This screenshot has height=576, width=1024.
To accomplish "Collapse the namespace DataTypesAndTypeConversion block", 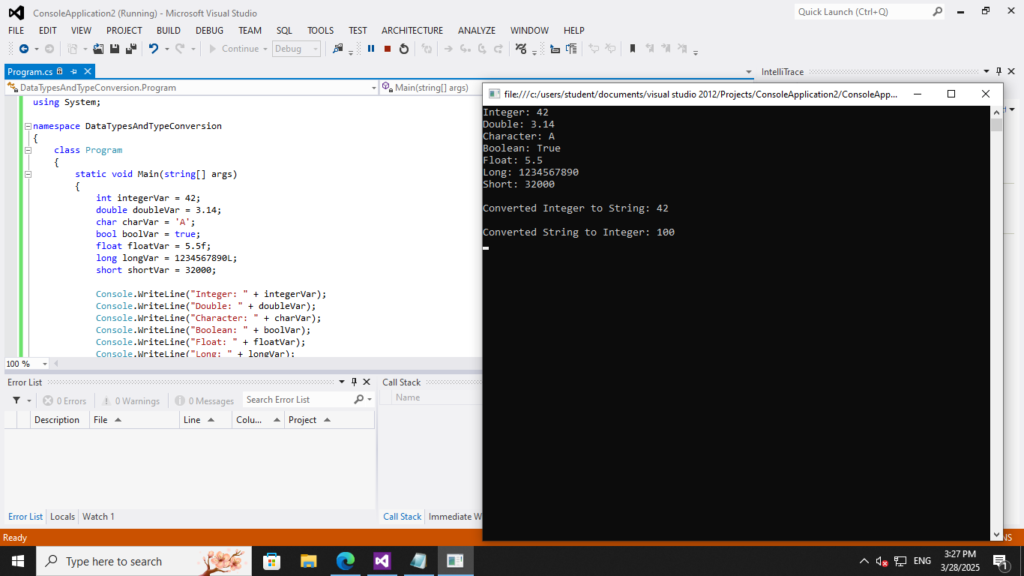I will tap(28, 126).
